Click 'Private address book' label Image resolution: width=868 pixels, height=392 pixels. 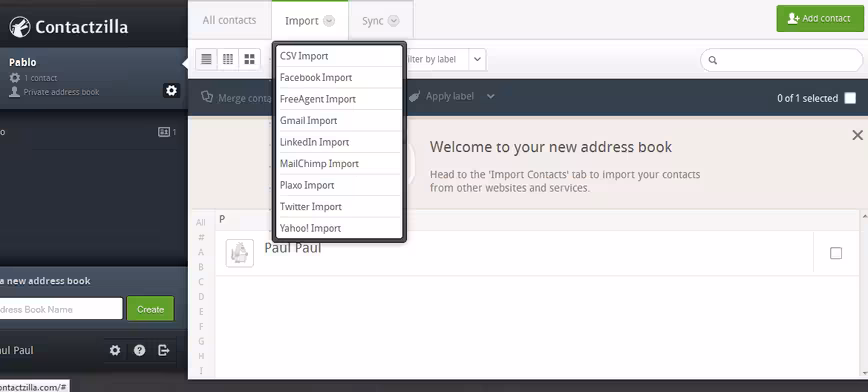61,92
